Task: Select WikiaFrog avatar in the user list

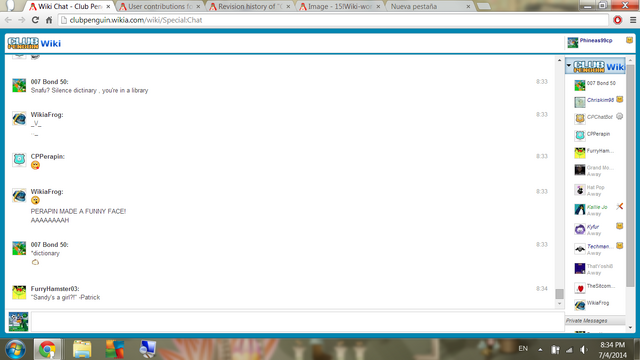Action: 580,305
